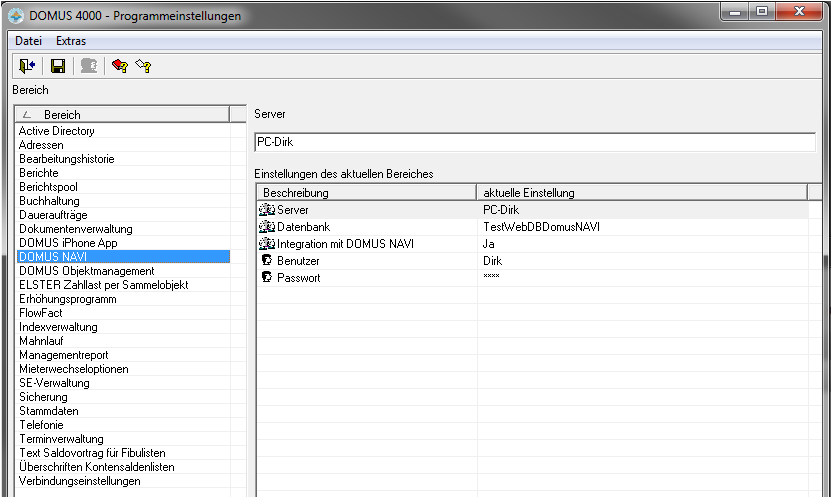The image size is (832, 498).
Task: Click the TestWebDBDomusNAVI database value
Action: coord(541,226)
